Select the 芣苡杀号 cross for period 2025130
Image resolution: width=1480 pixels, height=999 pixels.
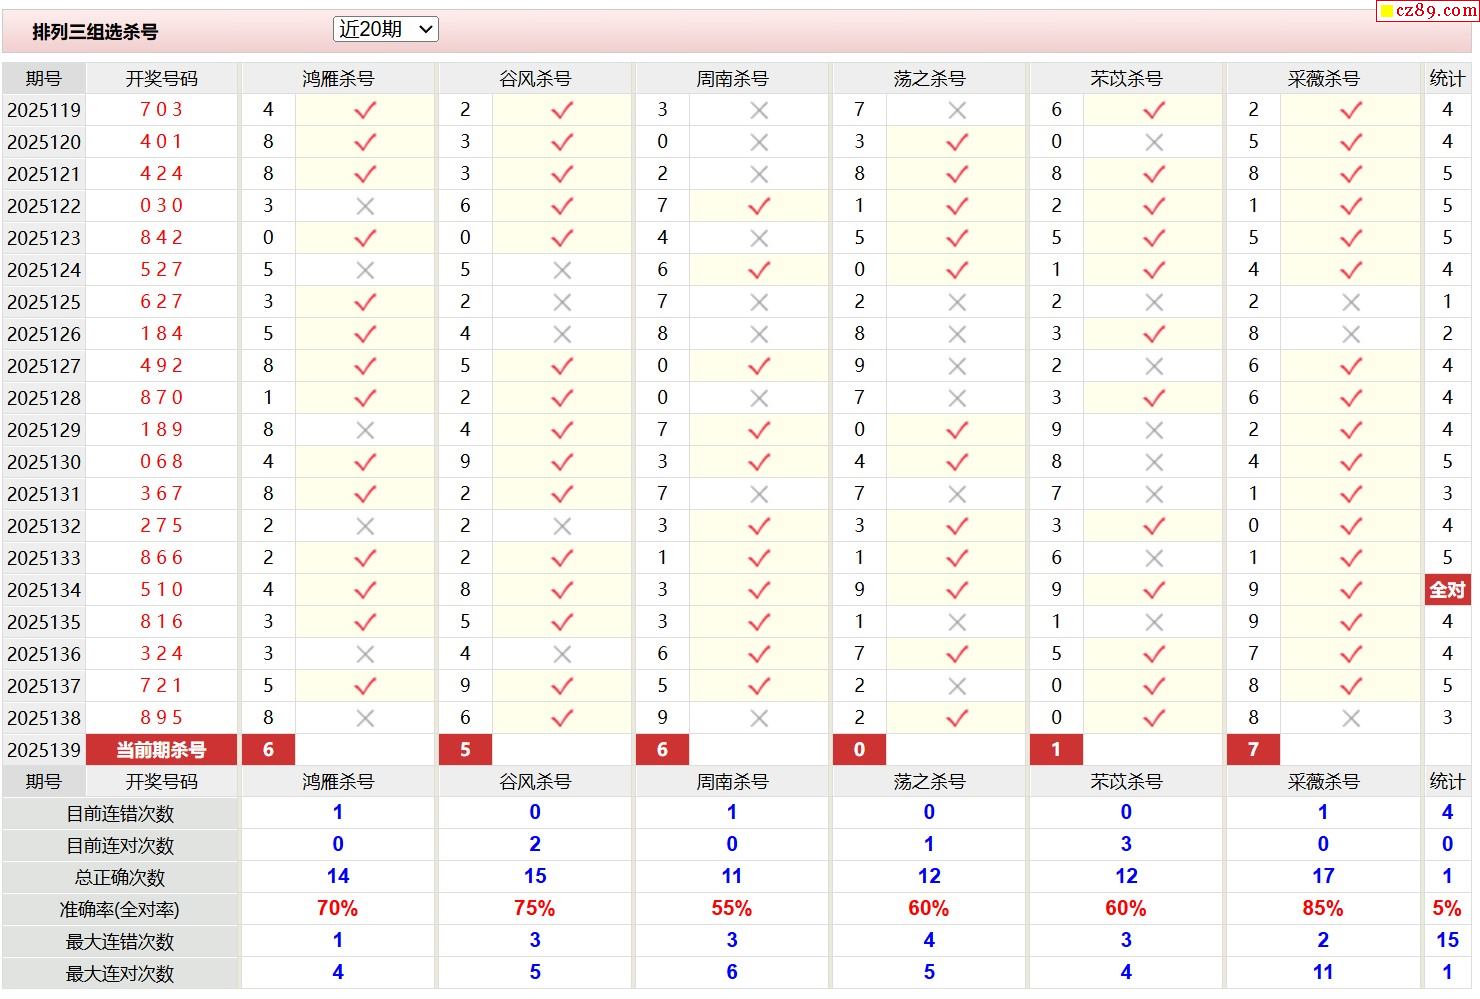coord(1154,462)
